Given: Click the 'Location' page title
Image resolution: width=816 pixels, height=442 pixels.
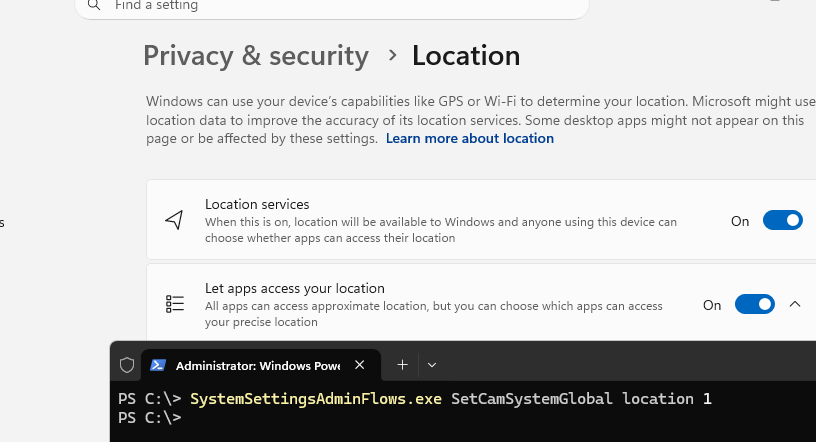Looking at the screenshot, I should [466, 56].
